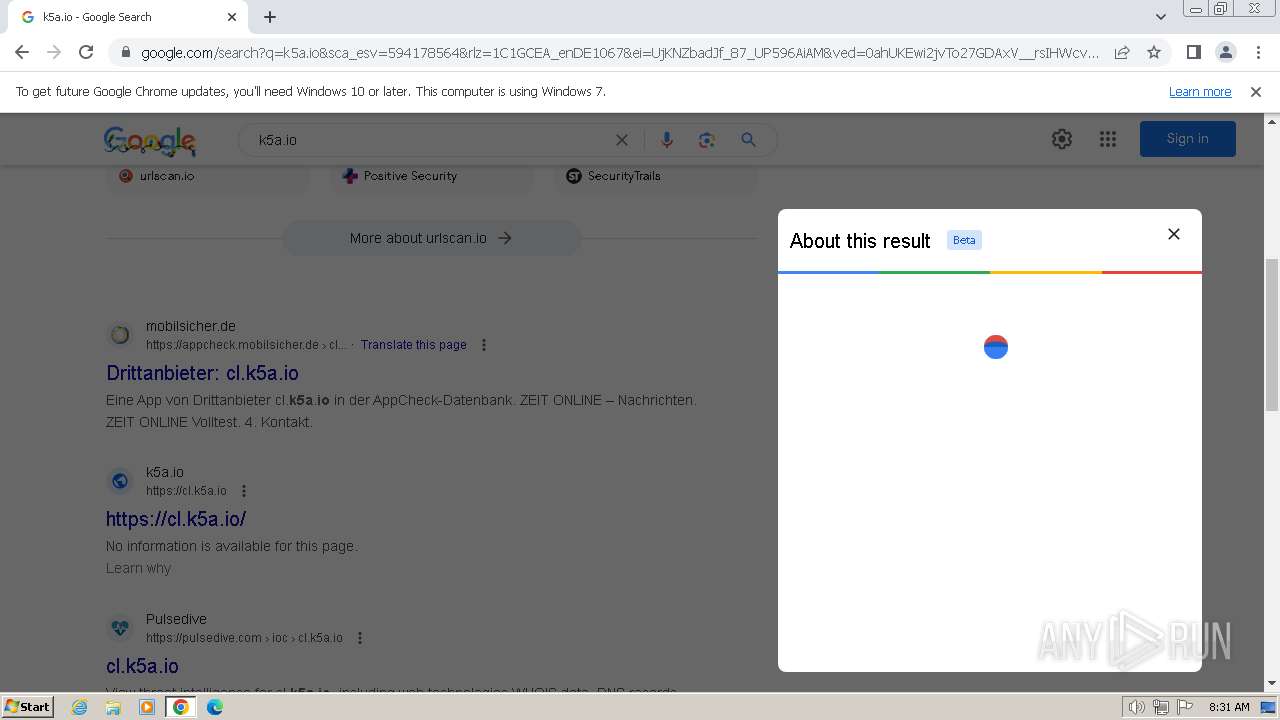Viewport: 1280px width, 720px height.
Task: Open a new tab with plus button
Action: [x=270, y=17]
